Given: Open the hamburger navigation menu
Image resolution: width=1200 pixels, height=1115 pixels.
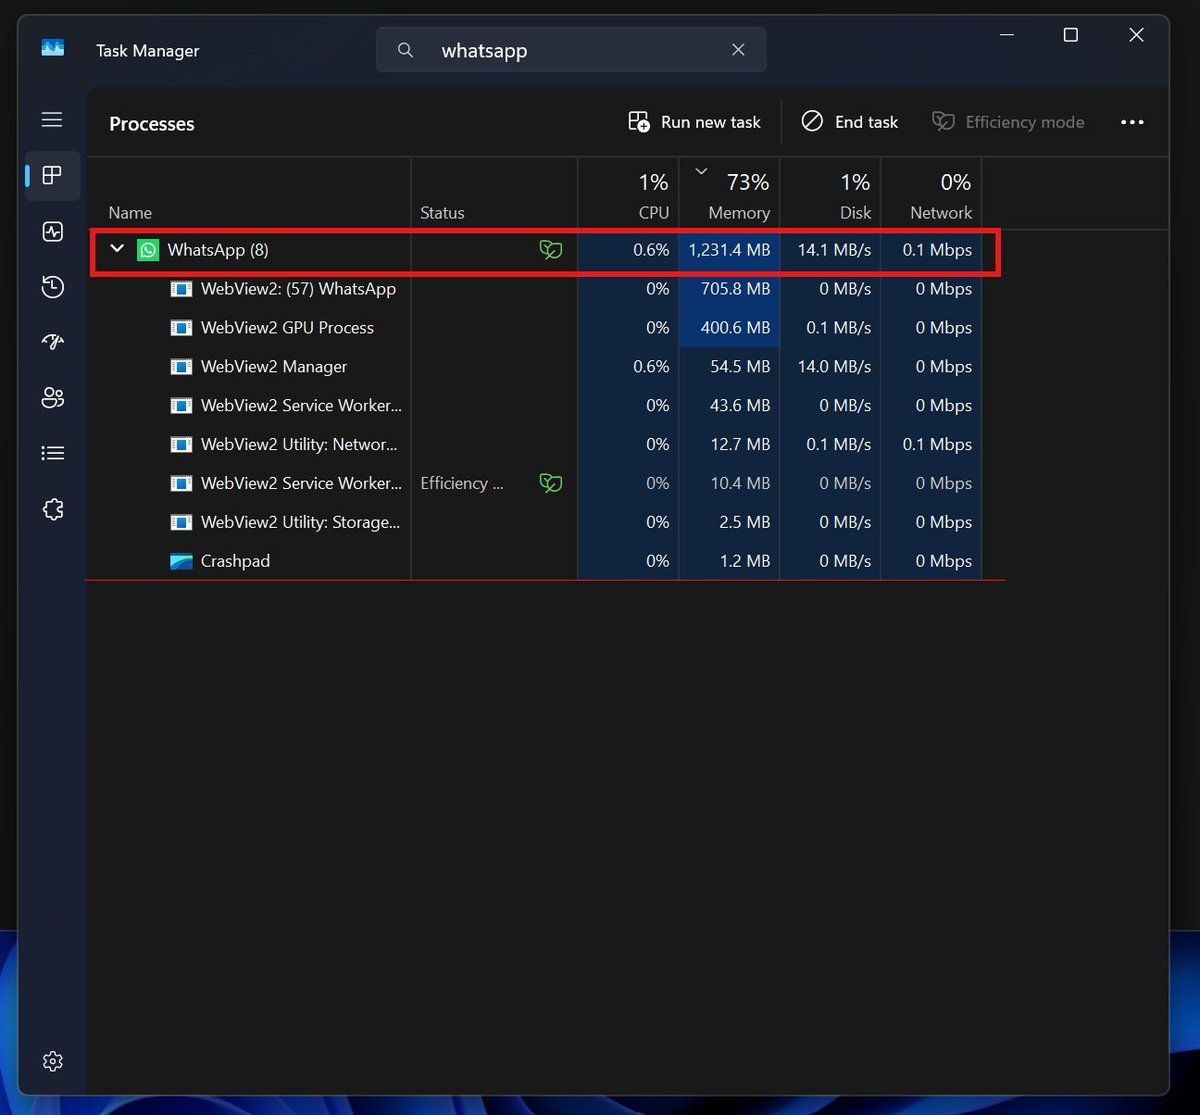Looking at the screenshot, I should (x=52, y=120).
